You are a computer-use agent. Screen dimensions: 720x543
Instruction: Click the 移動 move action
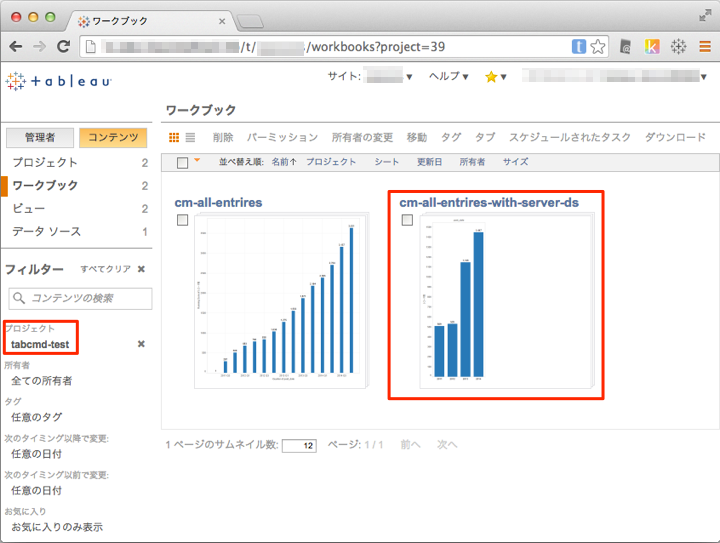click(417, 137)
